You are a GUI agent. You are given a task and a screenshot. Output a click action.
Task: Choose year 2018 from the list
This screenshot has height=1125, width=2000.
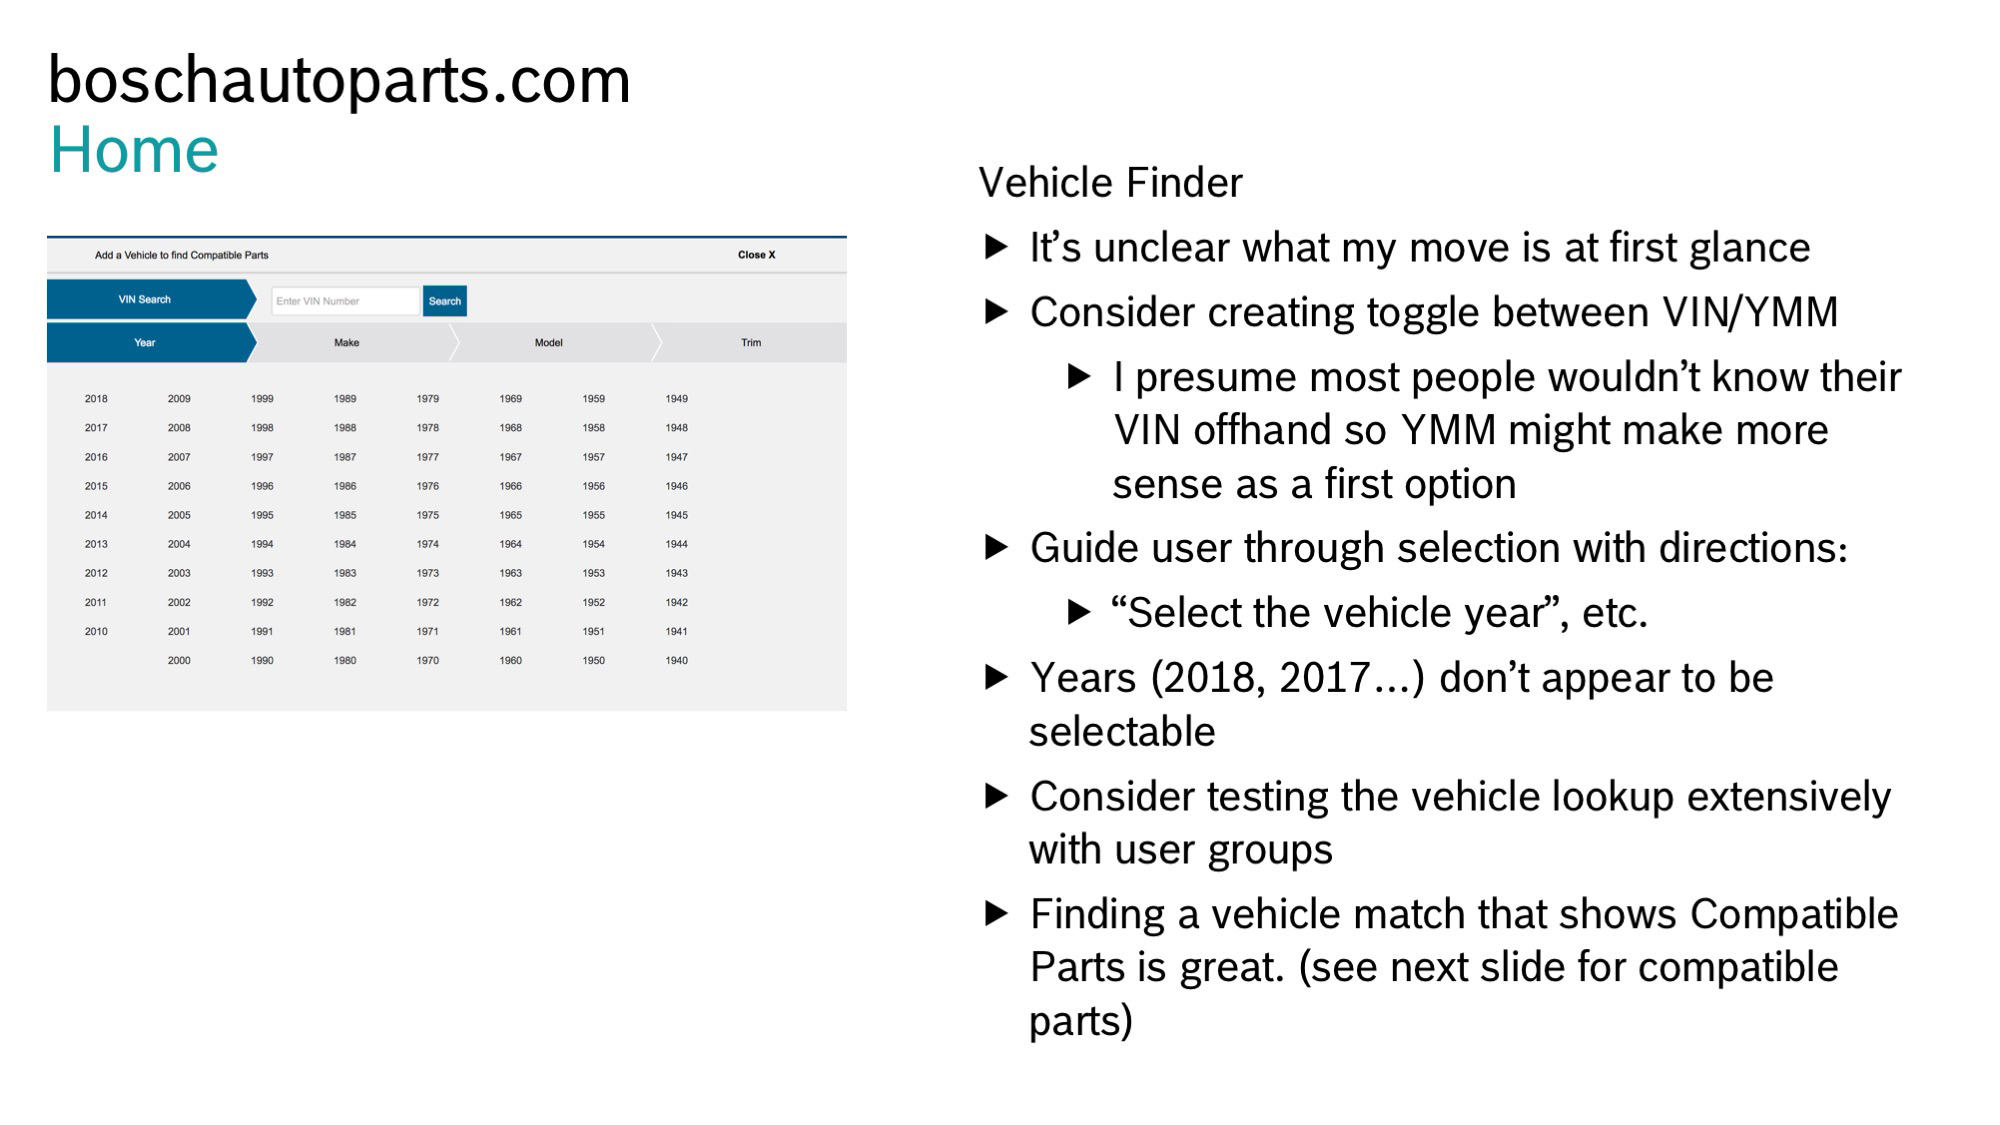coord(96,399)
